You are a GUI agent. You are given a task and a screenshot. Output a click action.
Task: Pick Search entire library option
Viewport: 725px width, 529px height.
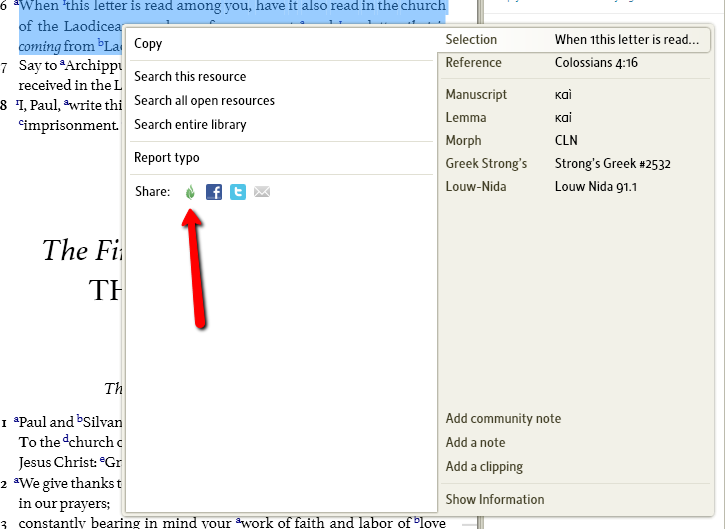(x=190, y=125)
